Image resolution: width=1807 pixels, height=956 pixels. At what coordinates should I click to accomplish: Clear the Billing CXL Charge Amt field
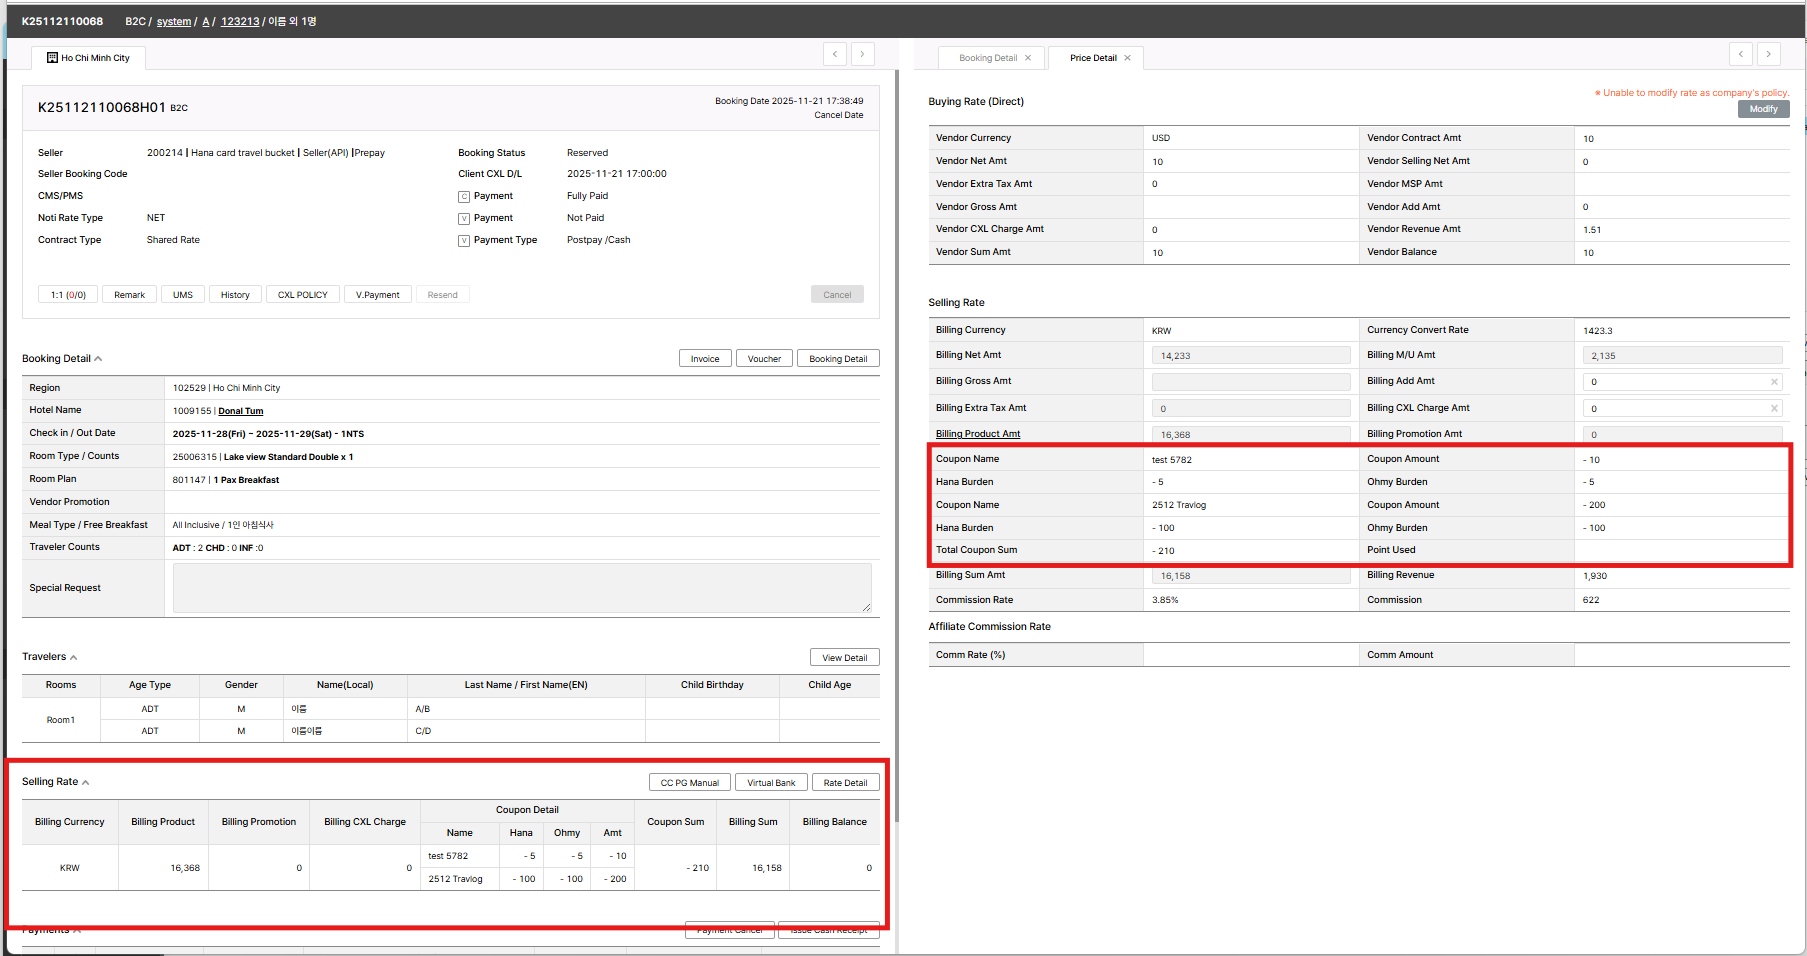pyautogui.click(x=1774, y=408)
